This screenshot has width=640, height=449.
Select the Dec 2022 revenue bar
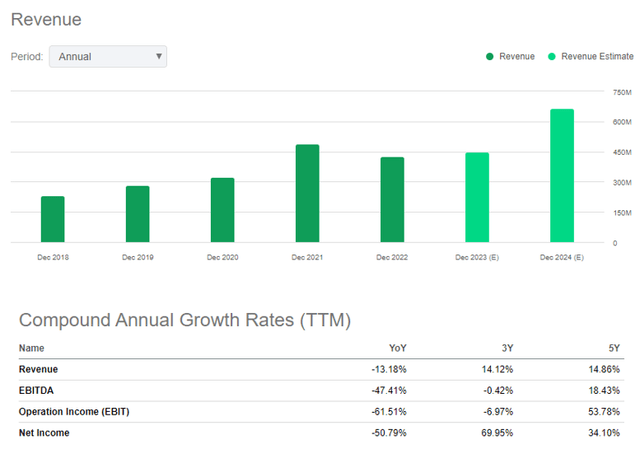tap(392, 200)
